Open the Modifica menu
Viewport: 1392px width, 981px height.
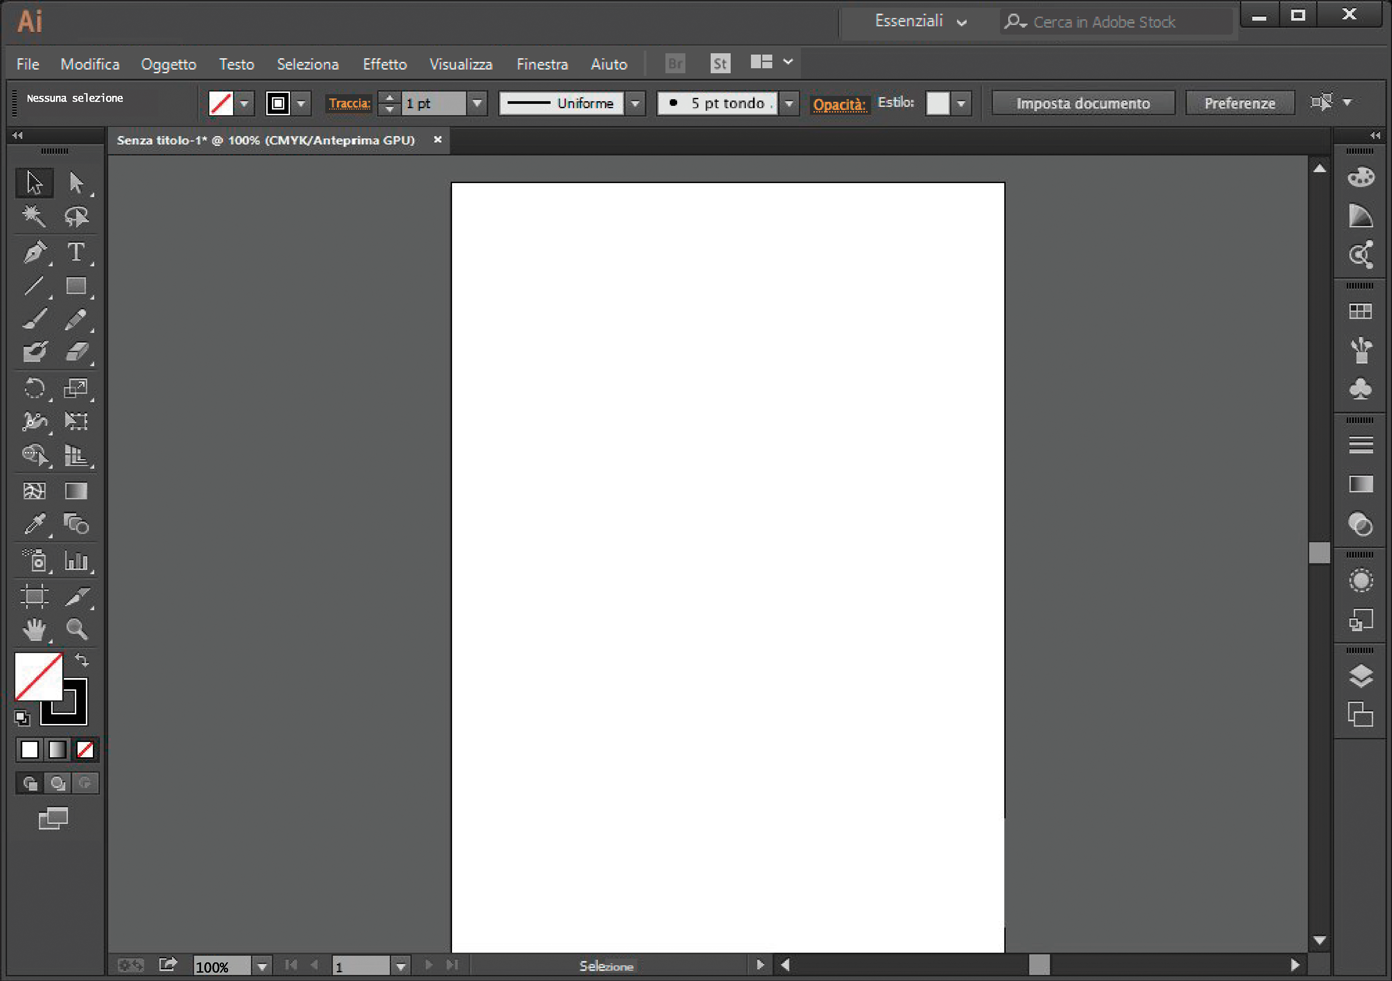[x=90, y=64]
